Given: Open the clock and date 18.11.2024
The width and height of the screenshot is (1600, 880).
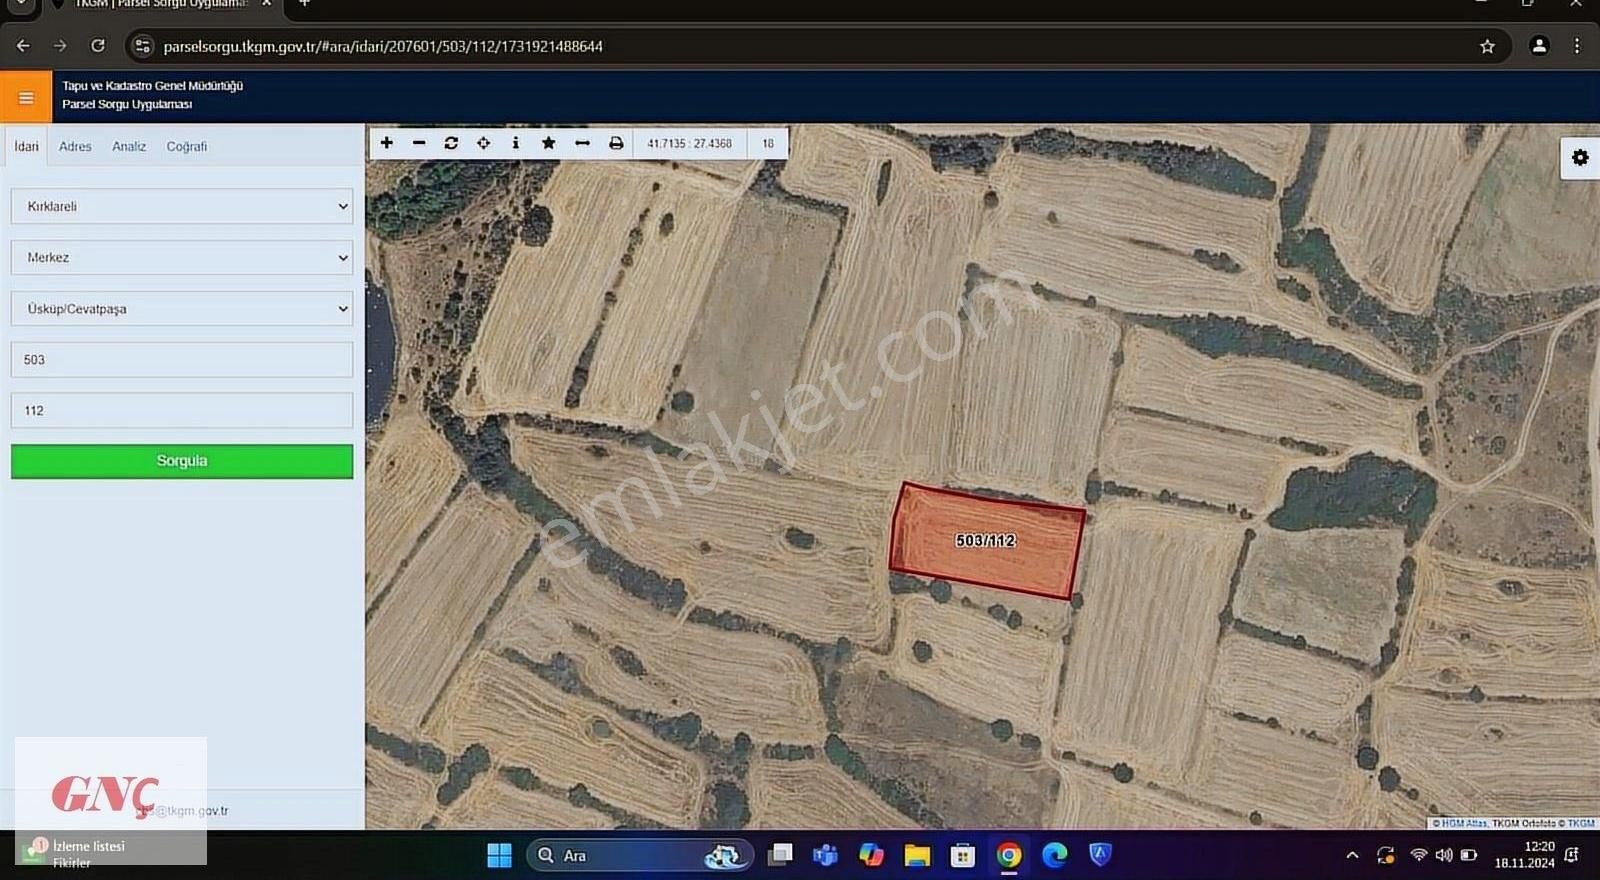Looking at the screenshot, I should [x=1525, y=855].
